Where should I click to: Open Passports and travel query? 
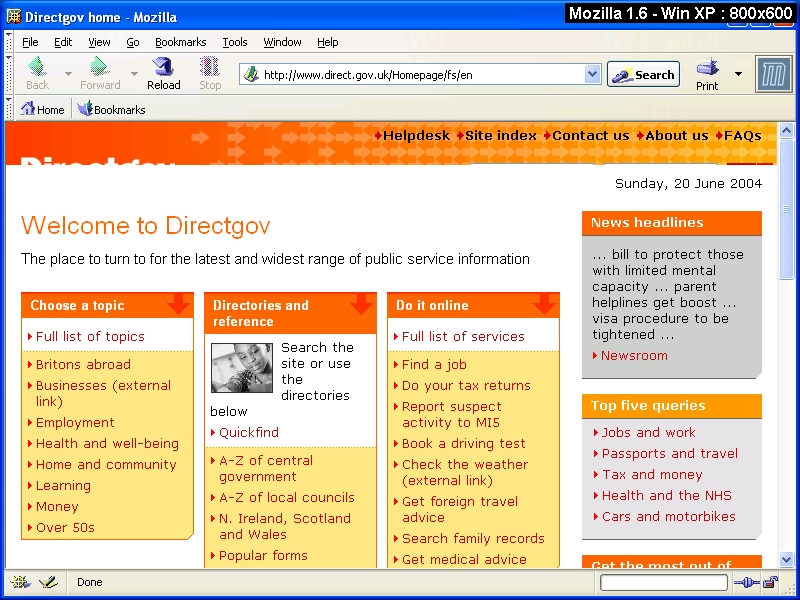[670, 453]
